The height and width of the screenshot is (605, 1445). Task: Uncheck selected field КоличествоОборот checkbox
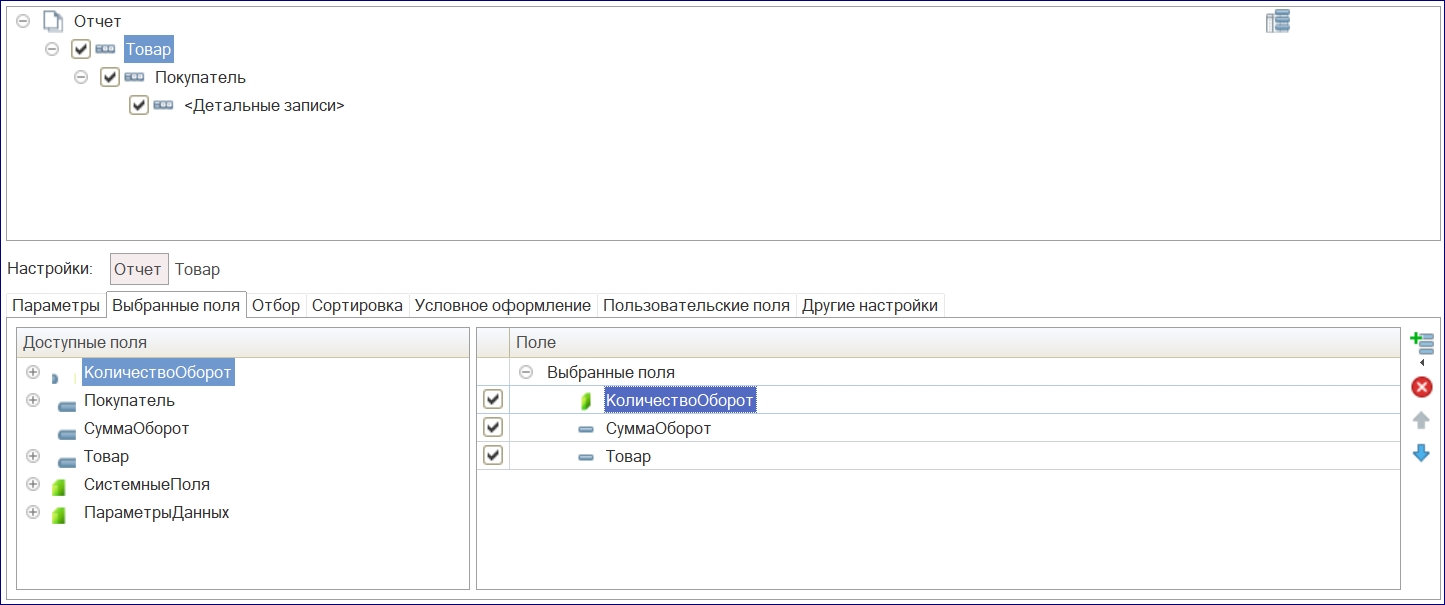coord(493,400)
